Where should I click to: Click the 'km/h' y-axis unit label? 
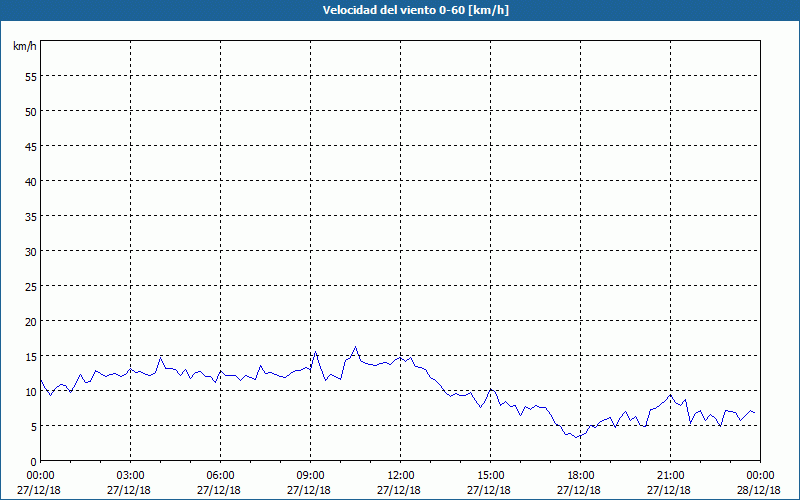(x=25, y=46)
